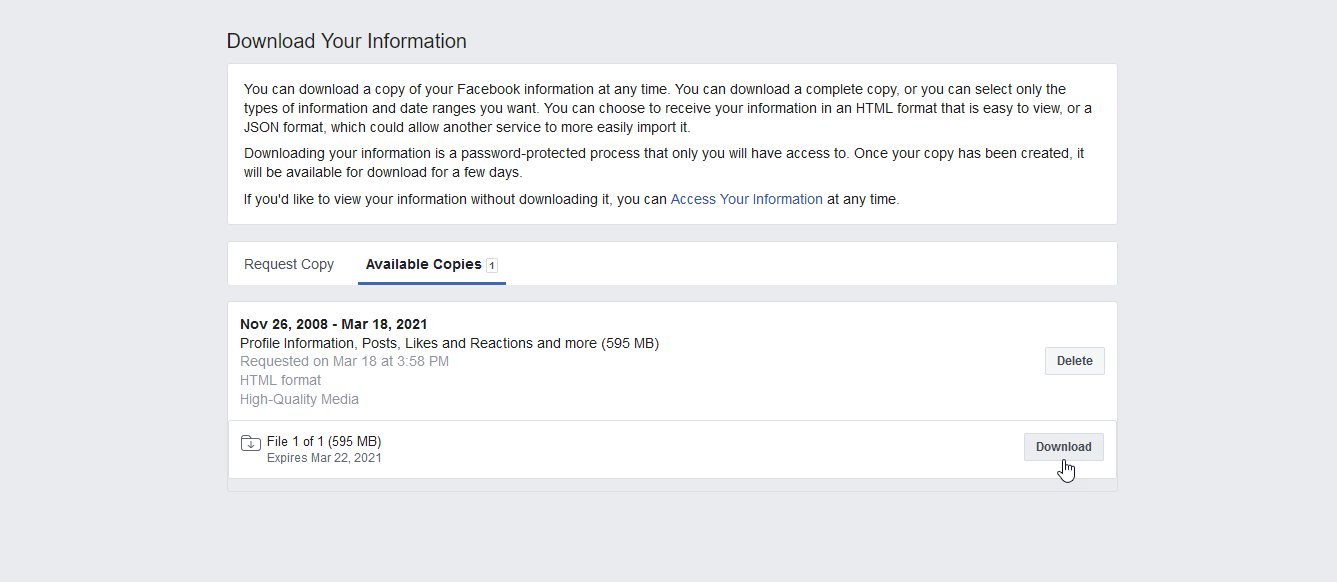
Task: Delete the available copy
Action: (1075, 361)
